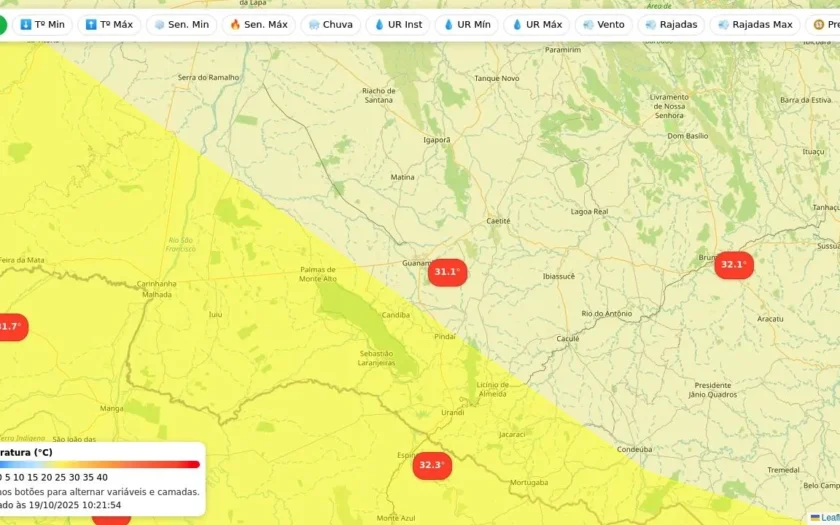Click the Tremedal town label

pyautogui.click(x=784, y=470)
